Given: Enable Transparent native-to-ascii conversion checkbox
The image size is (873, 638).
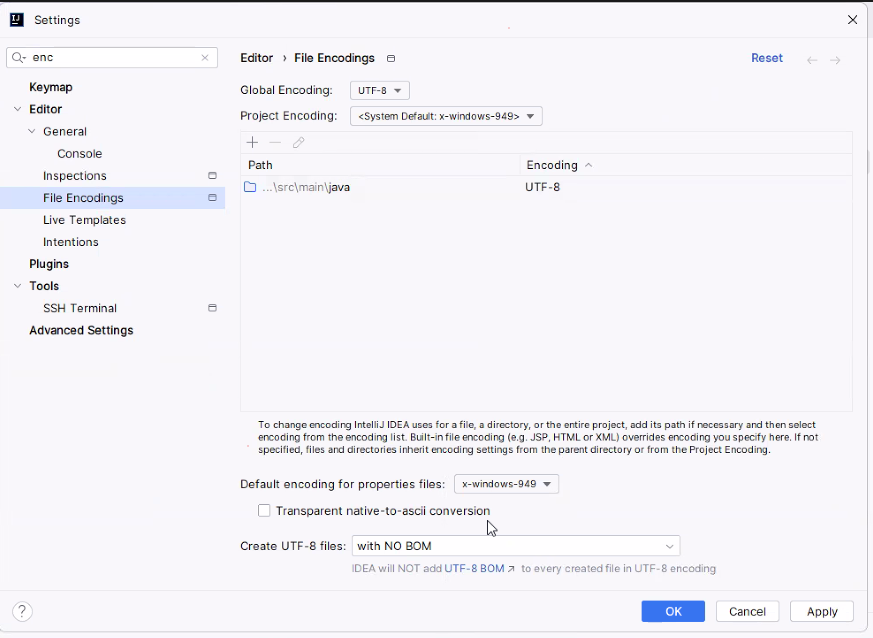Looking at the screenshot, I should pyautogui.click(x=264, y=511).
